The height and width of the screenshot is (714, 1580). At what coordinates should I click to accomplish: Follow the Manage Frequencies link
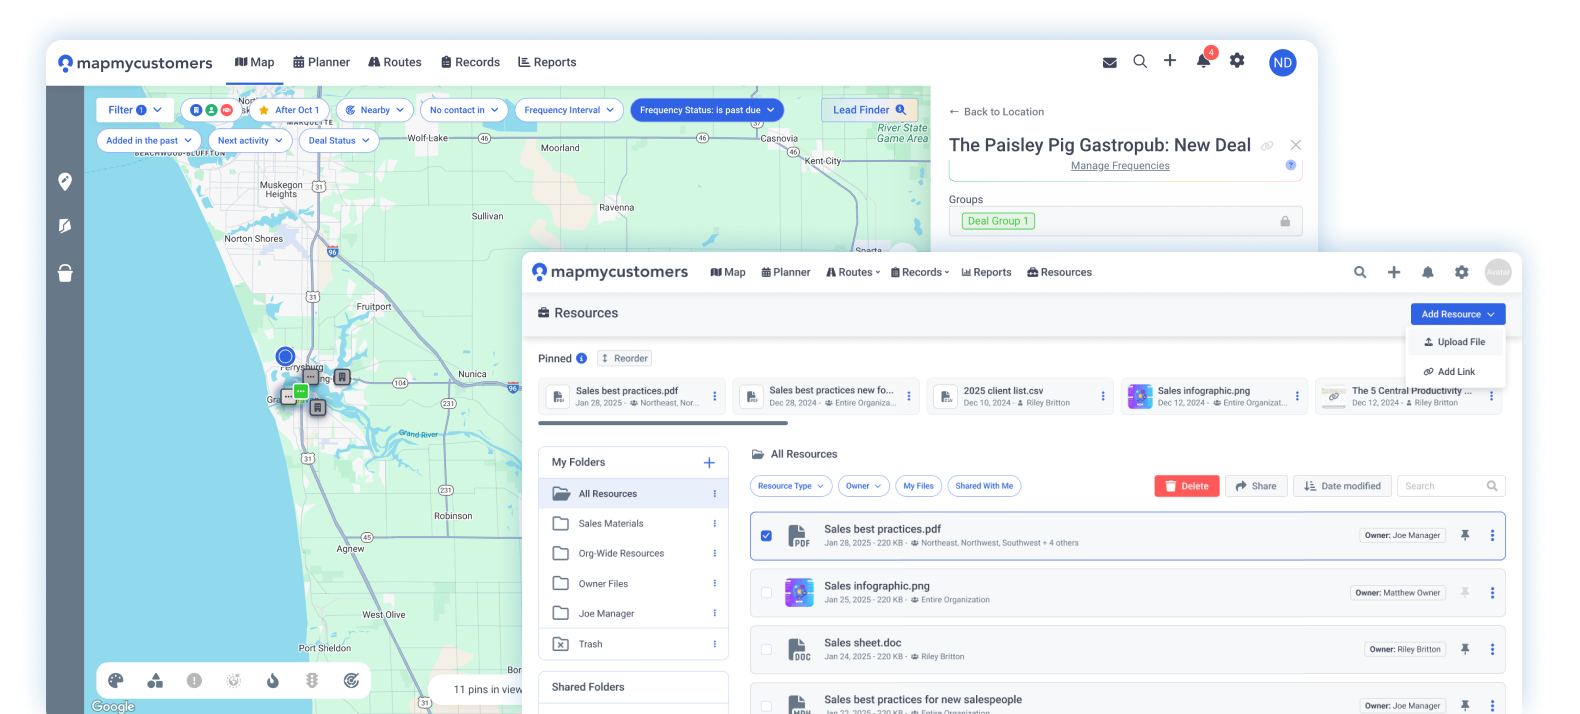1119,166
